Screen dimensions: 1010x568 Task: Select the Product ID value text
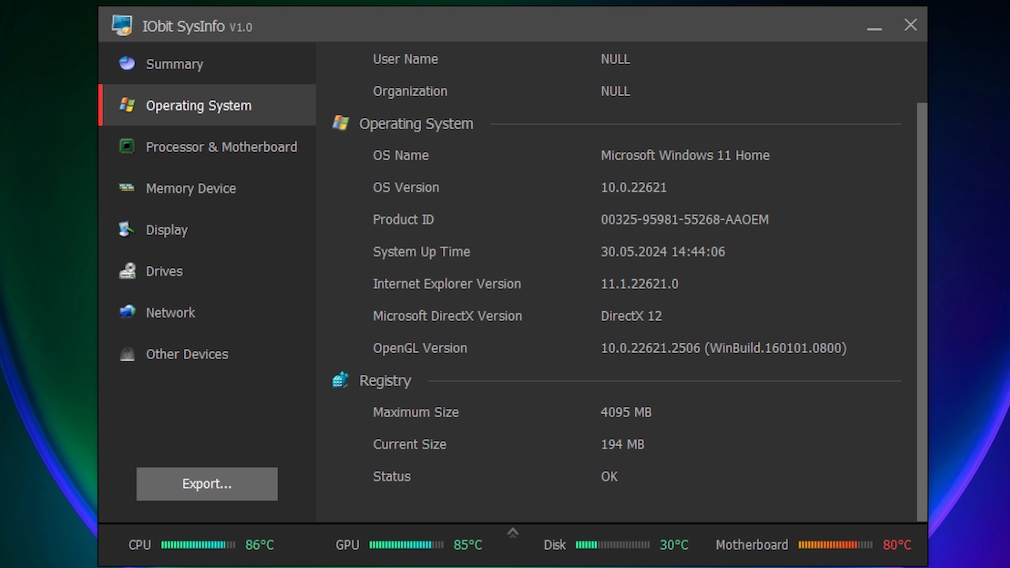coord(684,220)
